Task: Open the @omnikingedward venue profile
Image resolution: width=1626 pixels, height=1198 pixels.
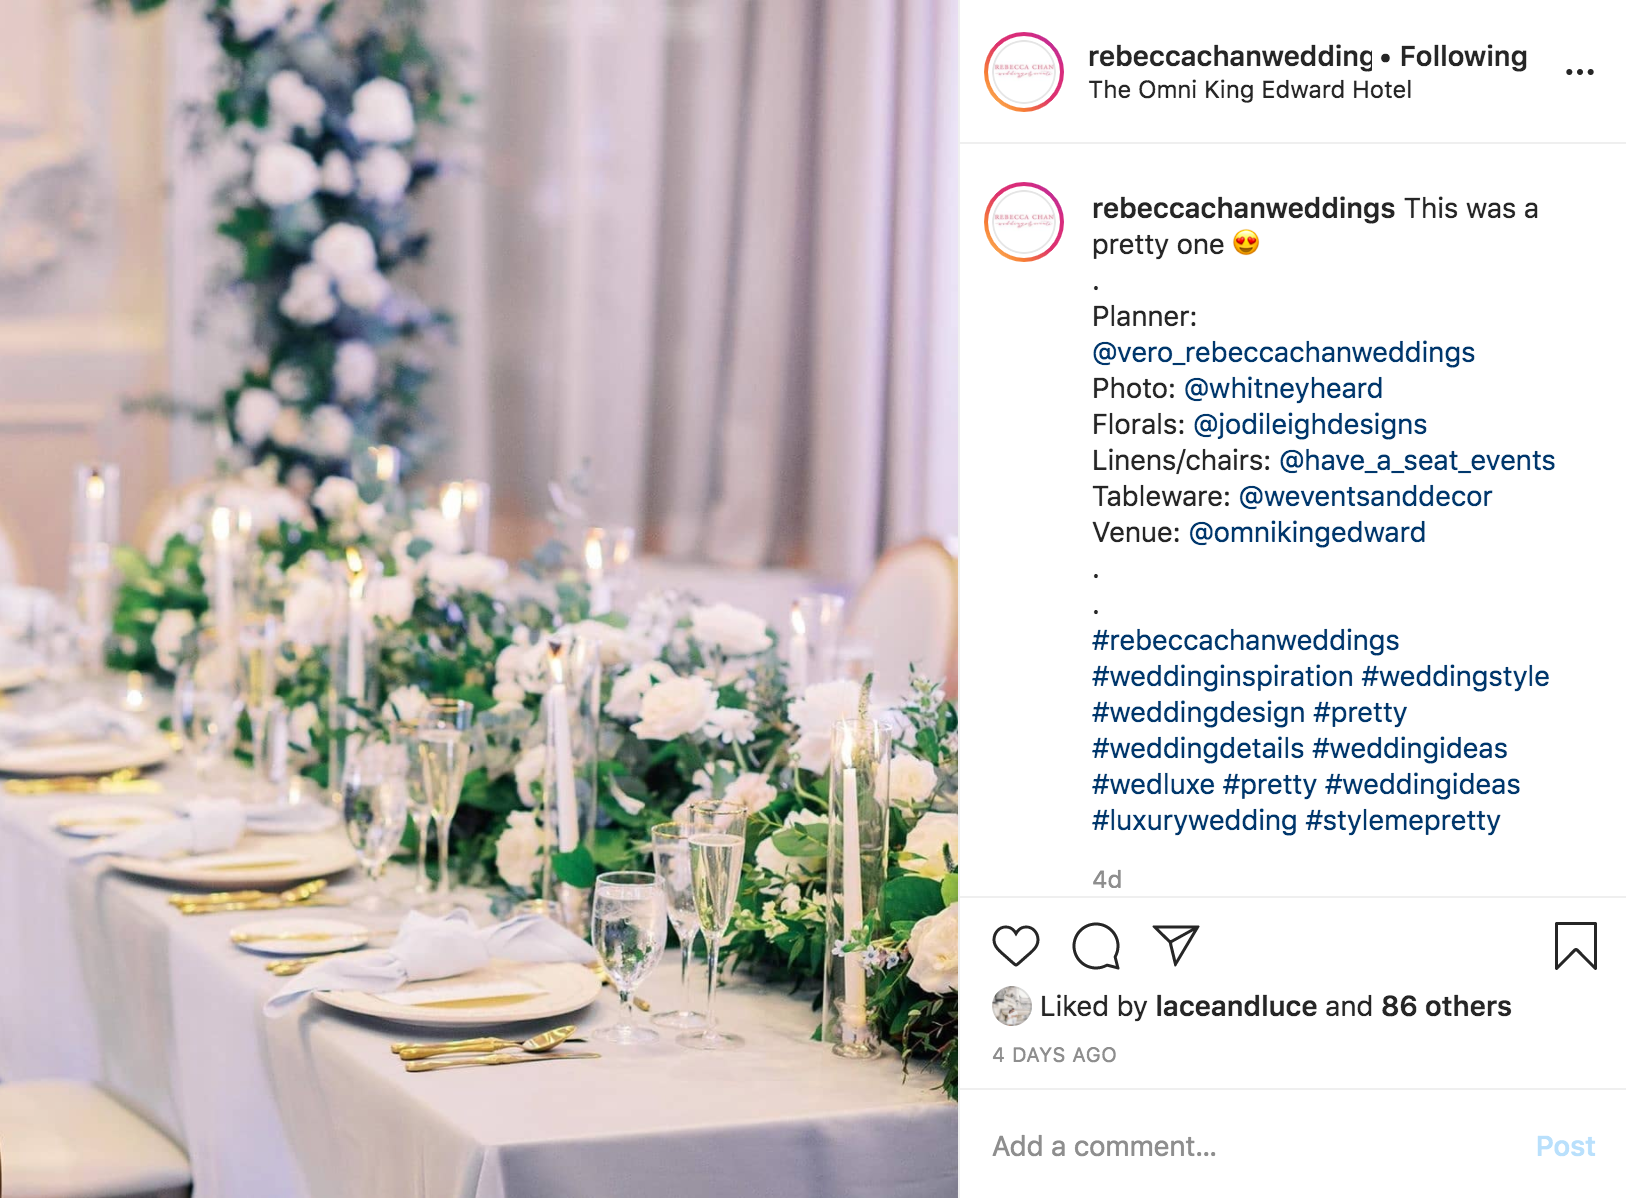Action: click(x=1307, y=532)
